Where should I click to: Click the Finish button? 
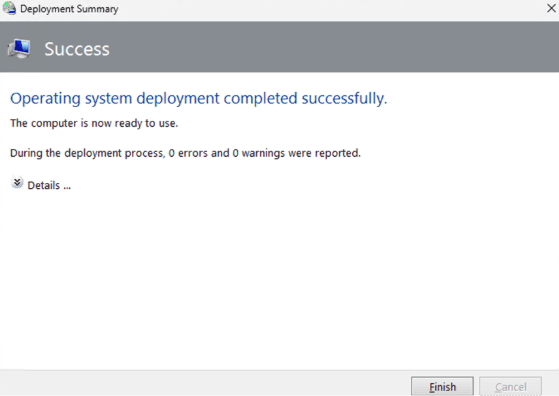(x=442, y=386)
